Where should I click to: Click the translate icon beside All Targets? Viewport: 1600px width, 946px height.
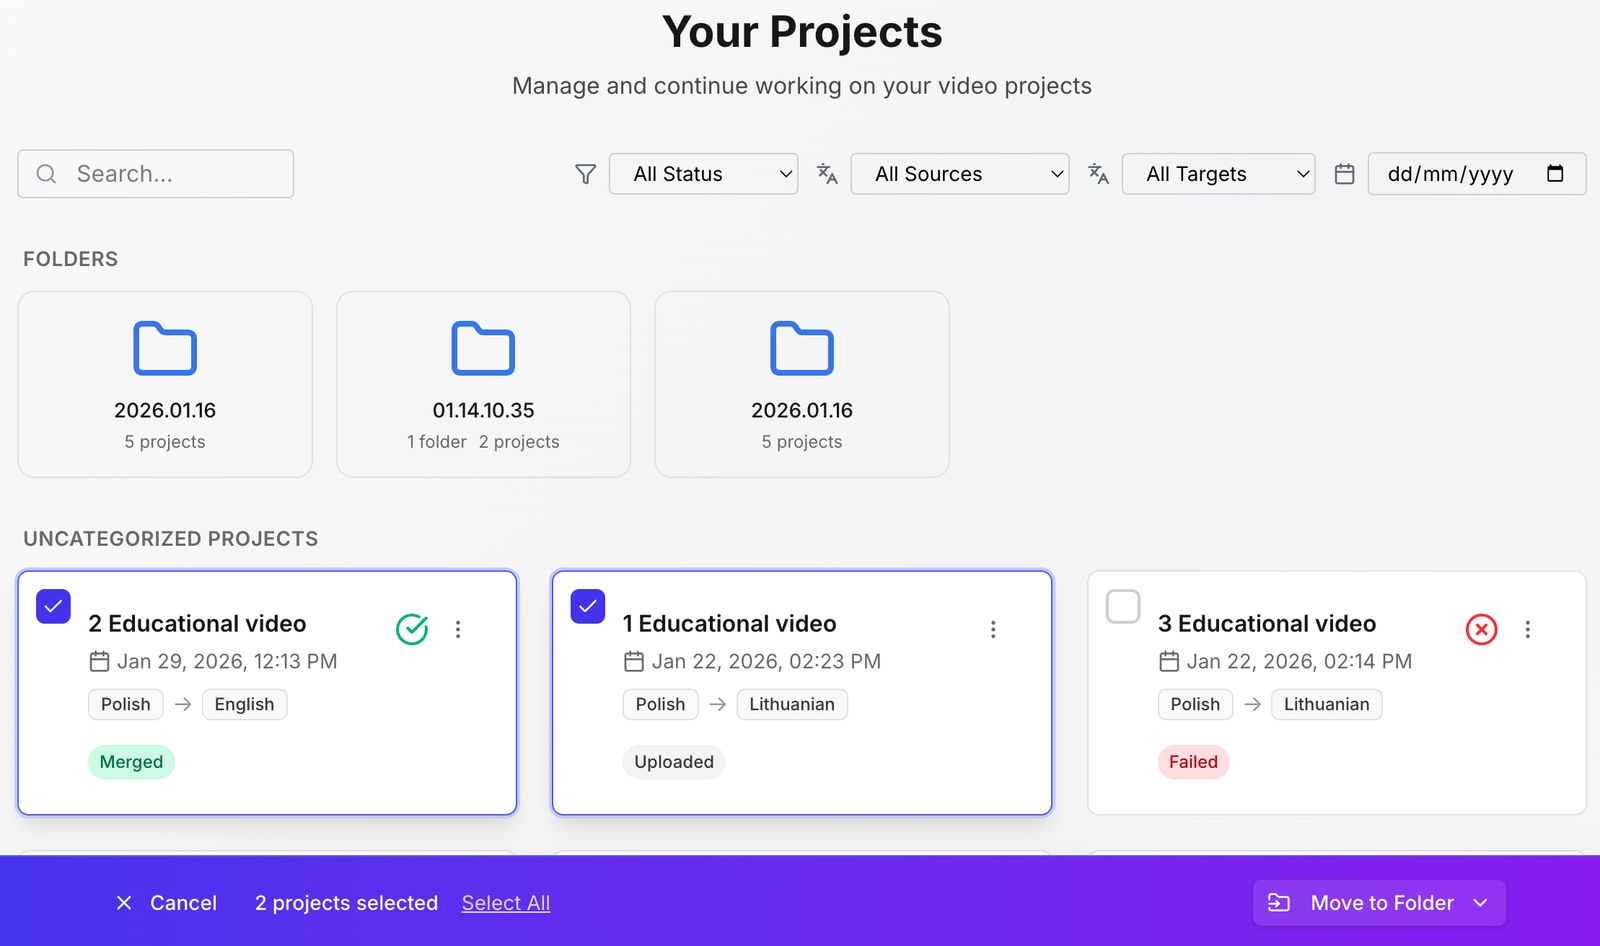point(1098,174)
